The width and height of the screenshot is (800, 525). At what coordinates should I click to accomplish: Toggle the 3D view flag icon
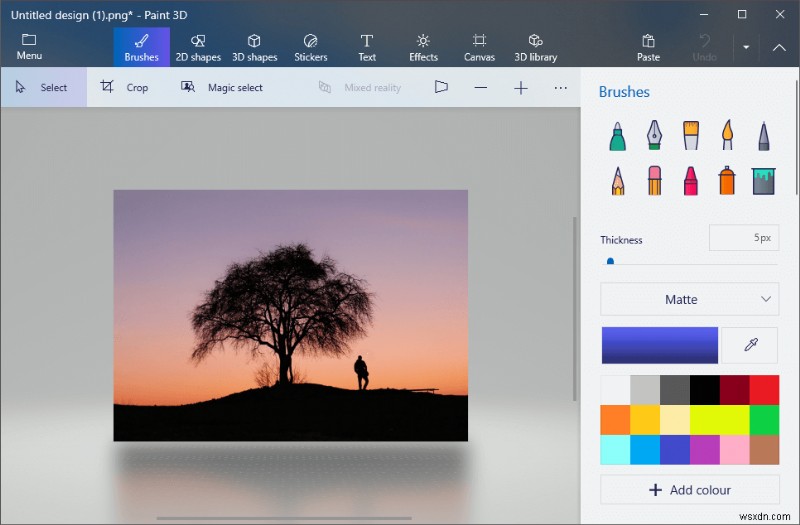pos(441,87)
